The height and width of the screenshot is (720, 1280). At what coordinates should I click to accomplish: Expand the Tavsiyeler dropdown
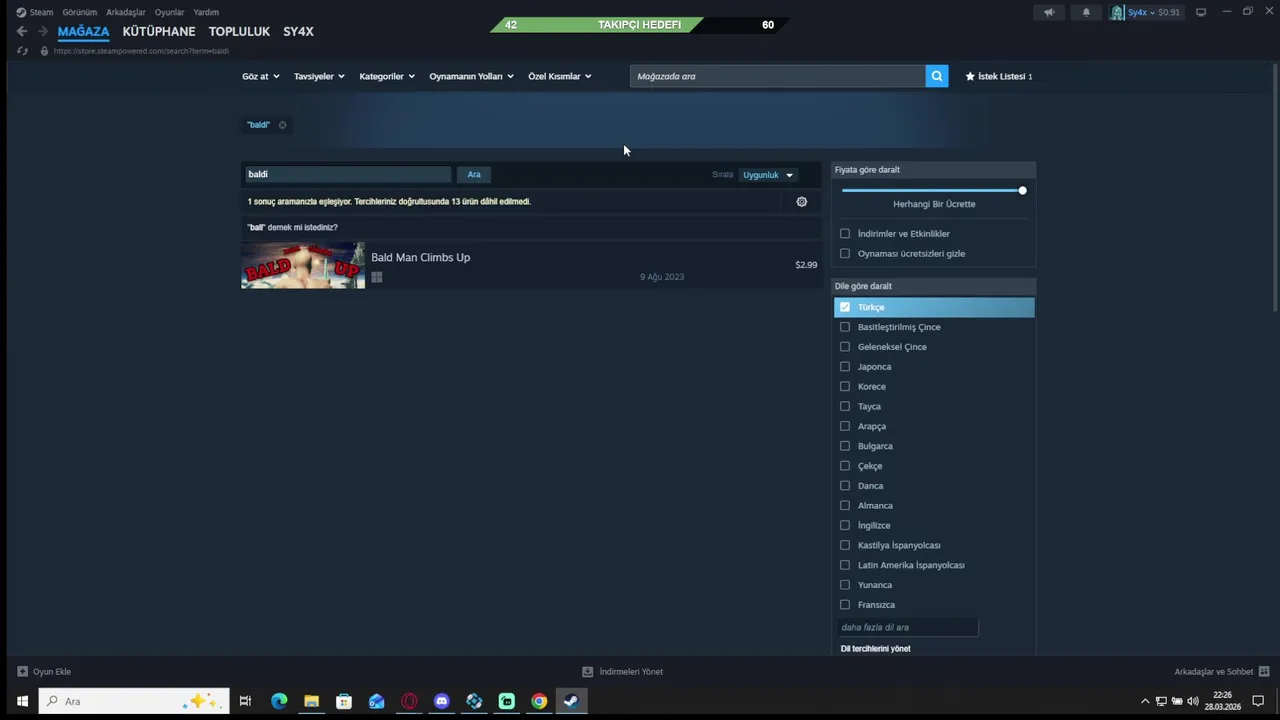[x=319, y=76]
